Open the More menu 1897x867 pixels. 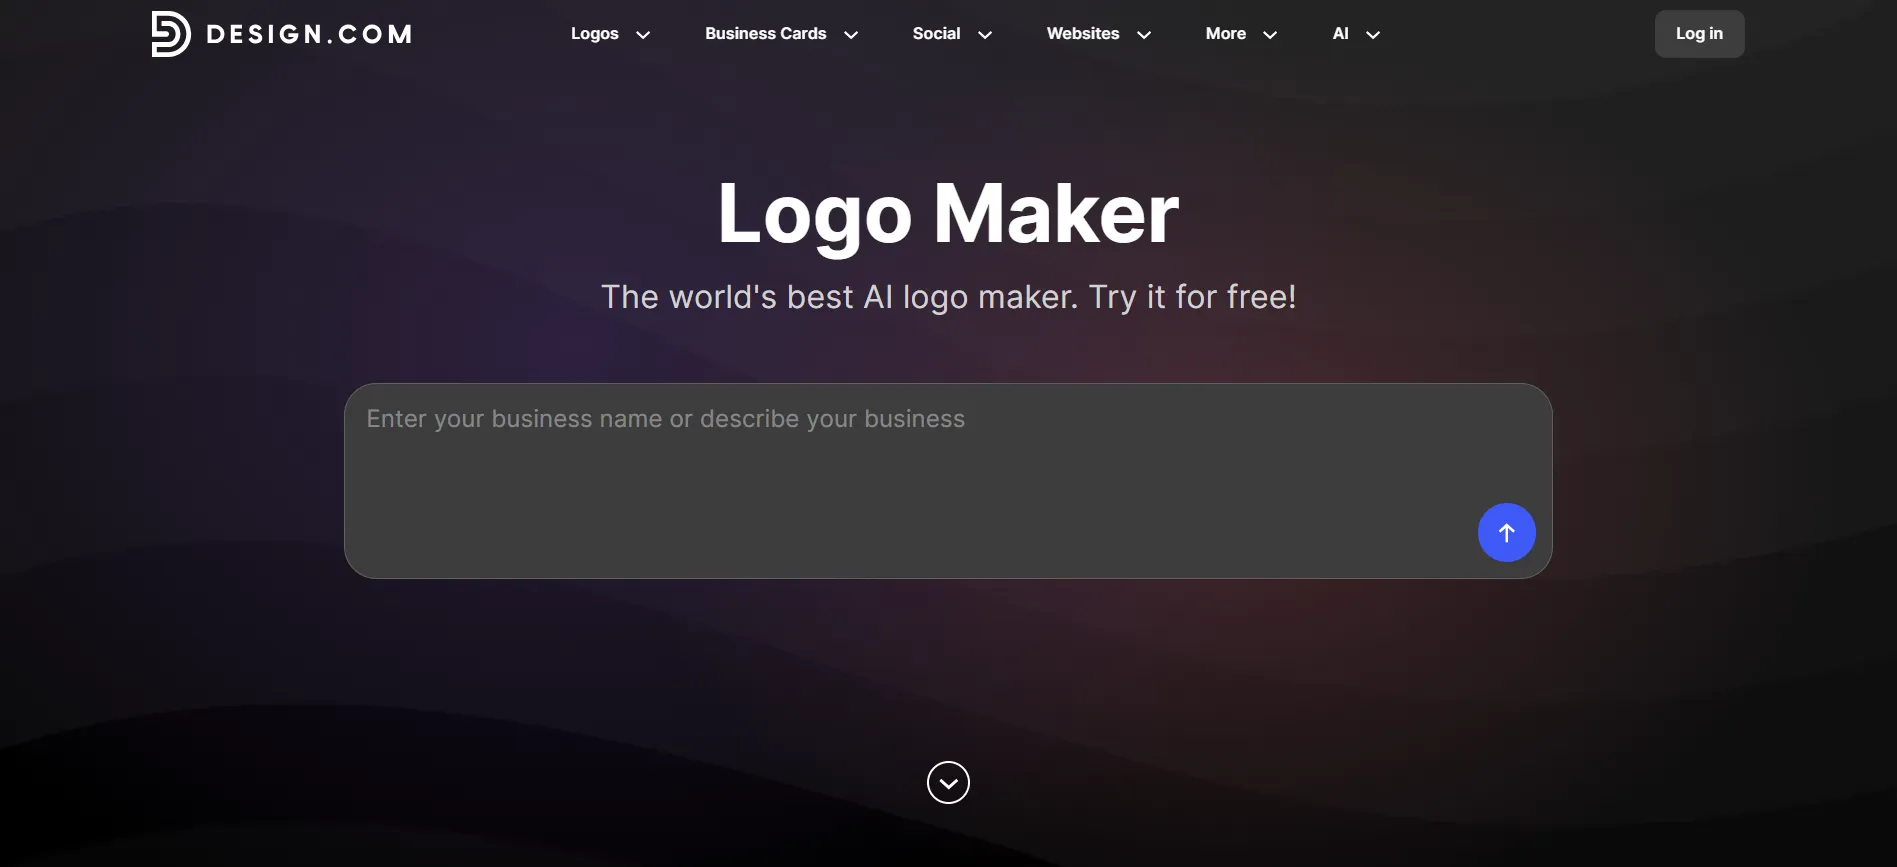pyautogui.click(x=1226, y=34)
